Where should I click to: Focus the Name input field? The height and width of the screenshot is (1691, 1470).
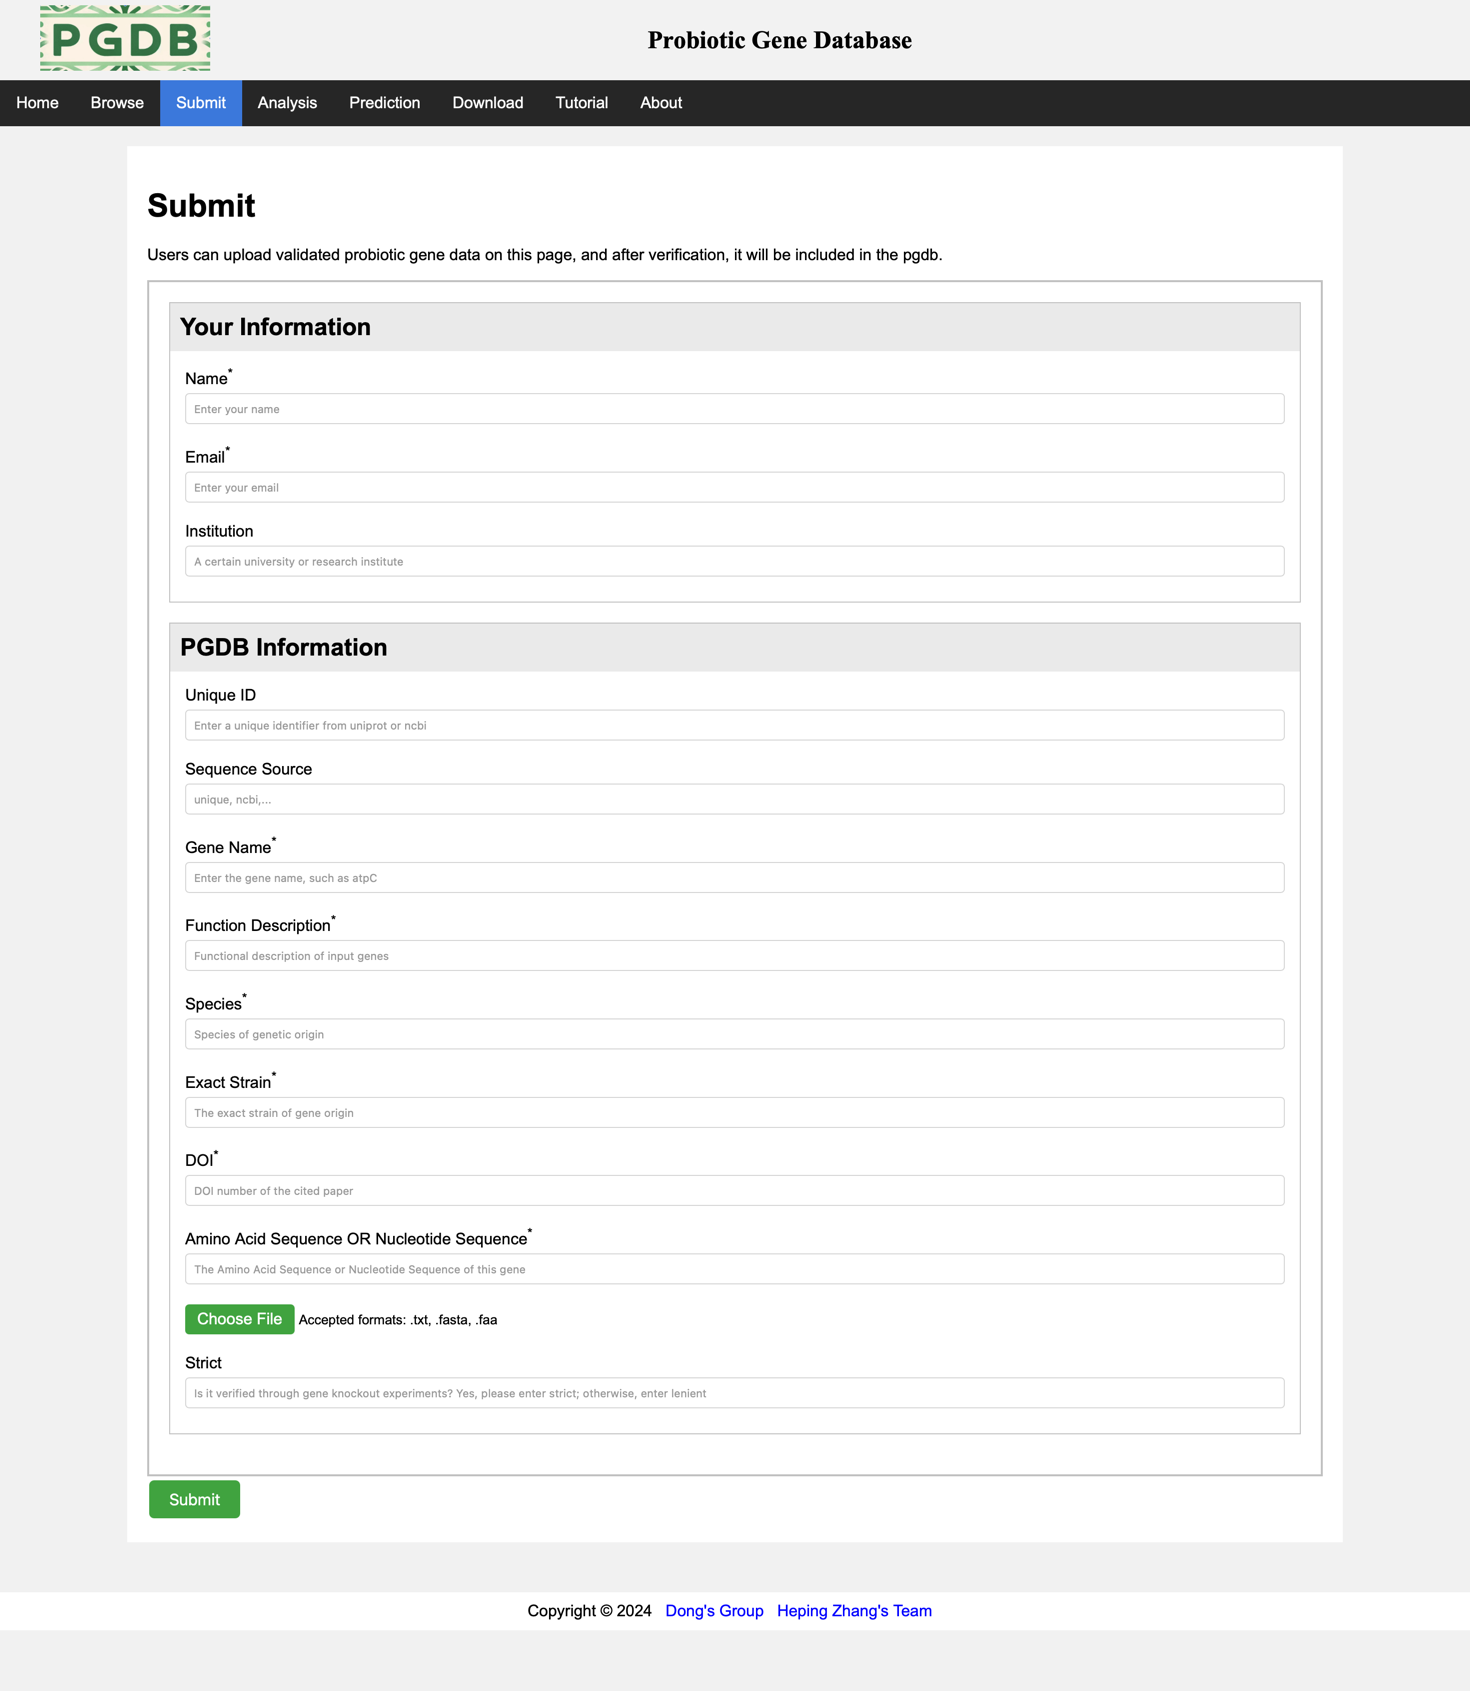[734, 409]
